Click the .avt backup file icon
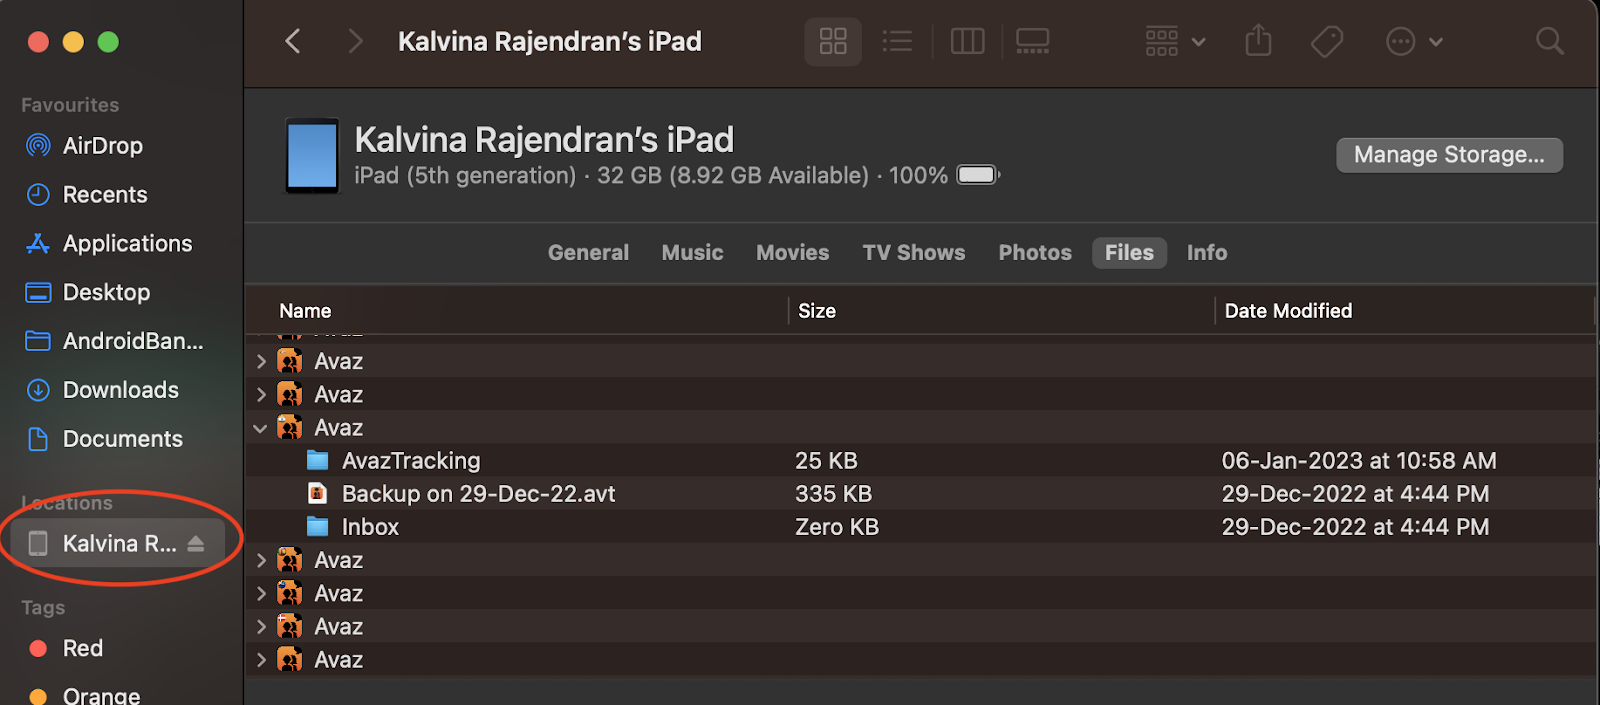 317,493
